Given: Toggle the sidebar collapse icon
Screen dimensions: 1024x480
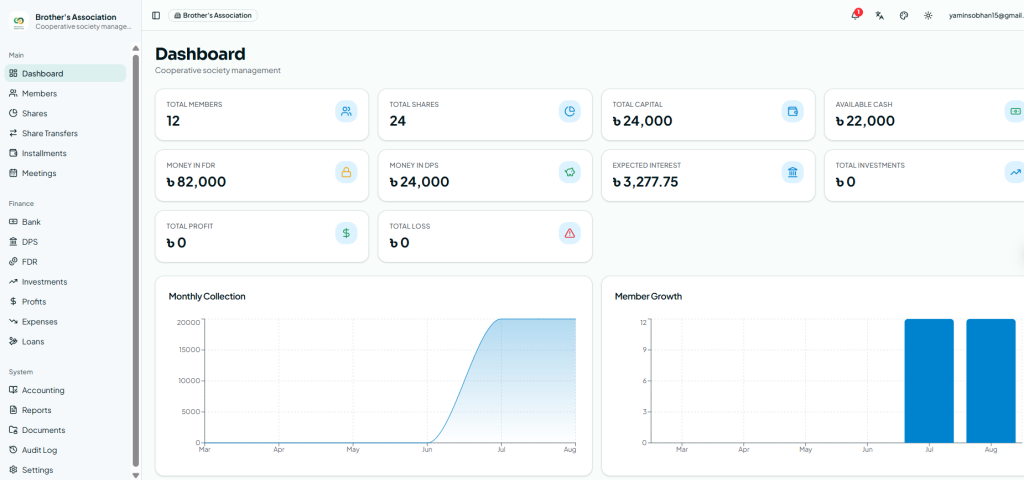Looking at the screenshot, I should click(155, 15).
